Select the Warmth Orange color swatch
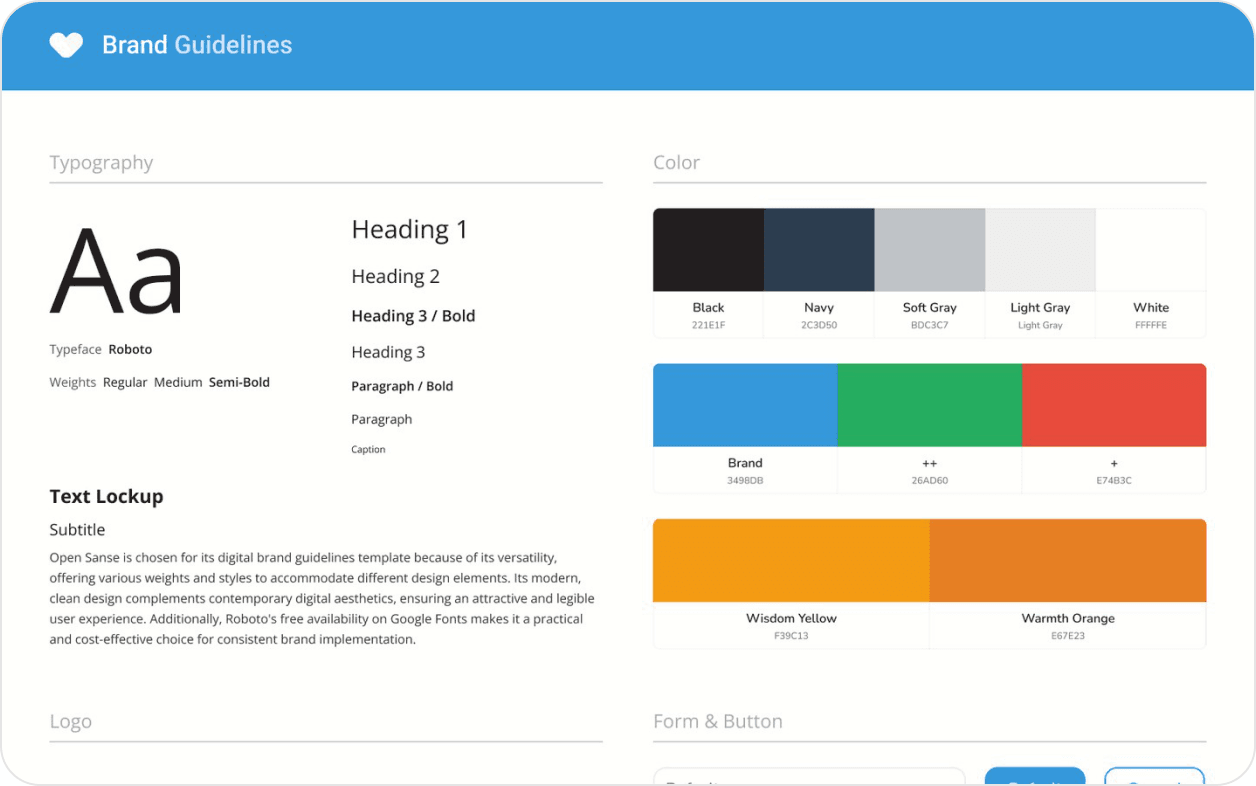 (x=1068, y=560)
